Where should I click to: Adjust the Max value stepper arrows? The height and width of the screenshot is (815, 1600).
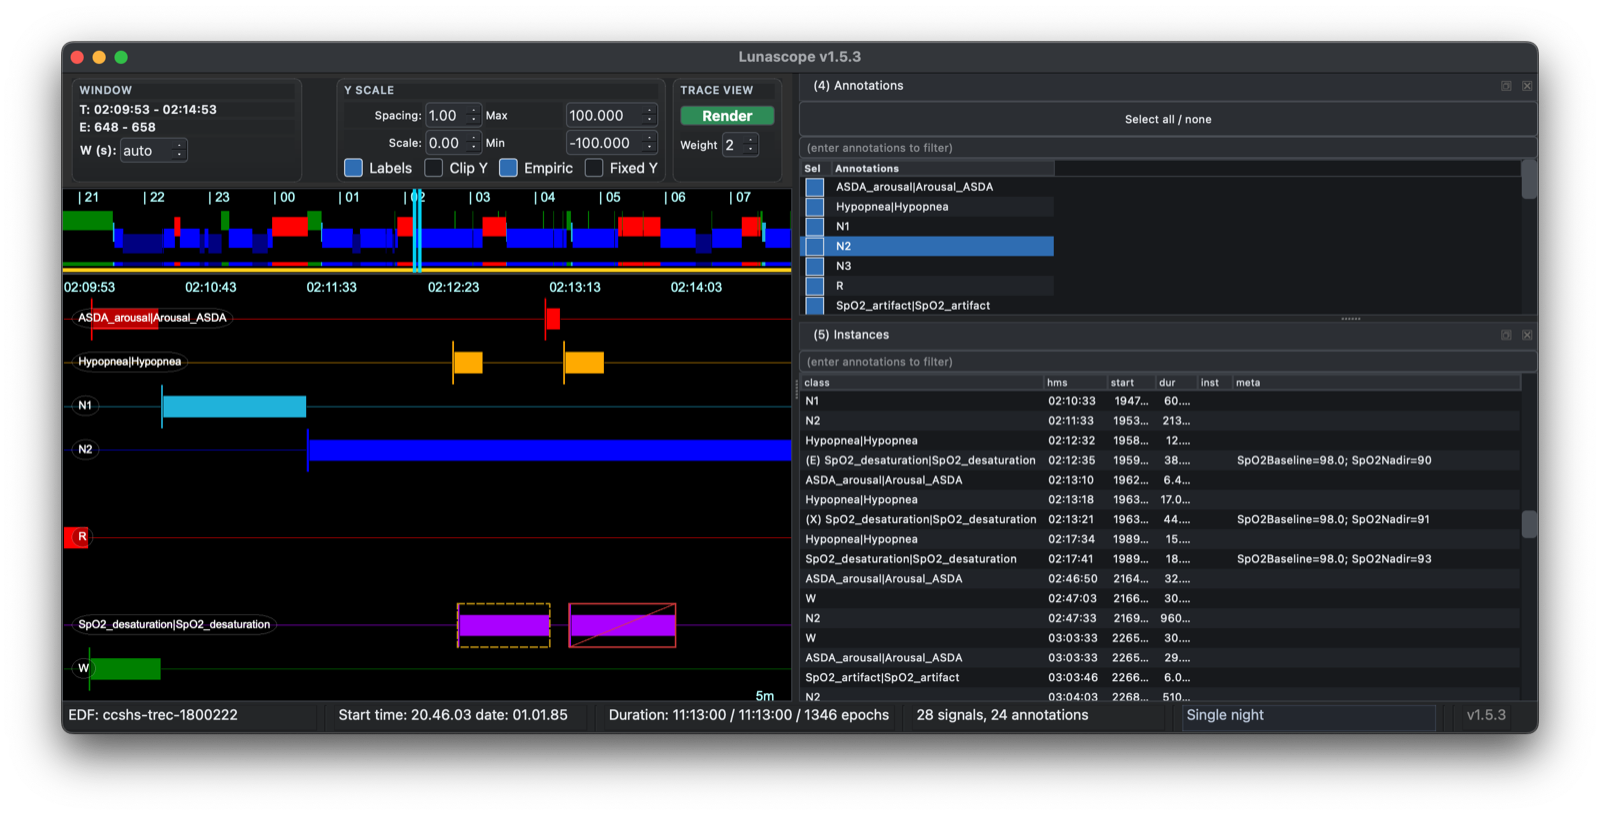[x=650, y=116]
